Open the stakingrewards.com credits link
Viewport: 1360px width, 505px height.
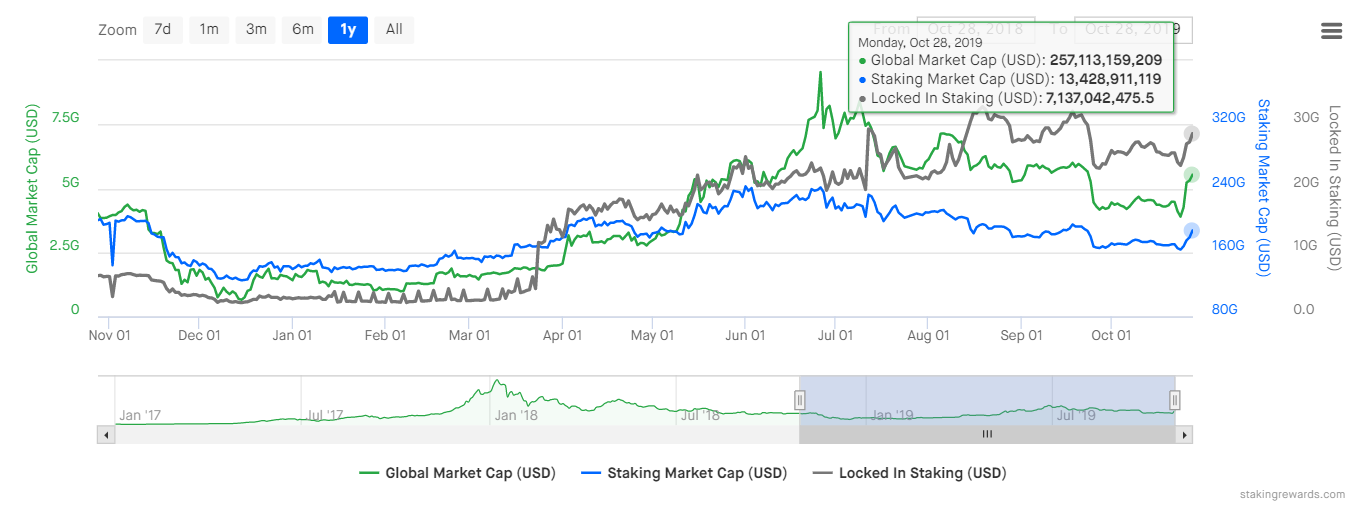pos(1293,495)
